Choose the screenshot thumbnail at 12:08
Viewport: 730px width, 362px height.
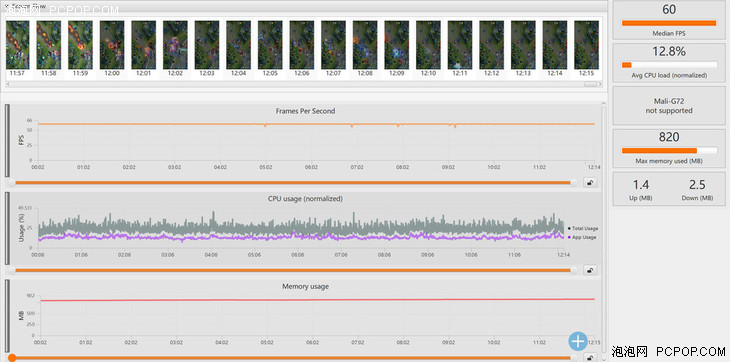pyautogui.click(x=365, y=45)
